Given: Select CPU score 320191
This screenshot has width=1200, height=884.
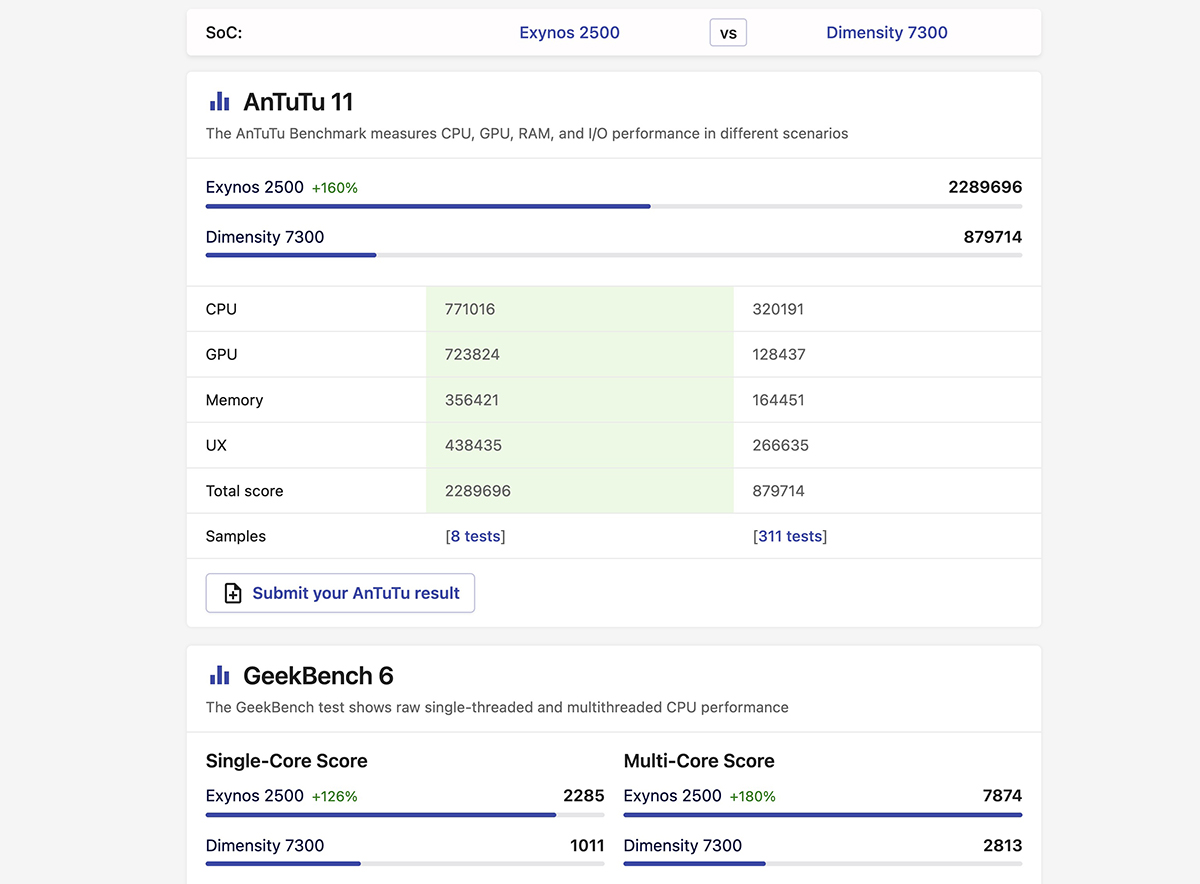Looking at the screenshot, I should click(x=778, y=309).
